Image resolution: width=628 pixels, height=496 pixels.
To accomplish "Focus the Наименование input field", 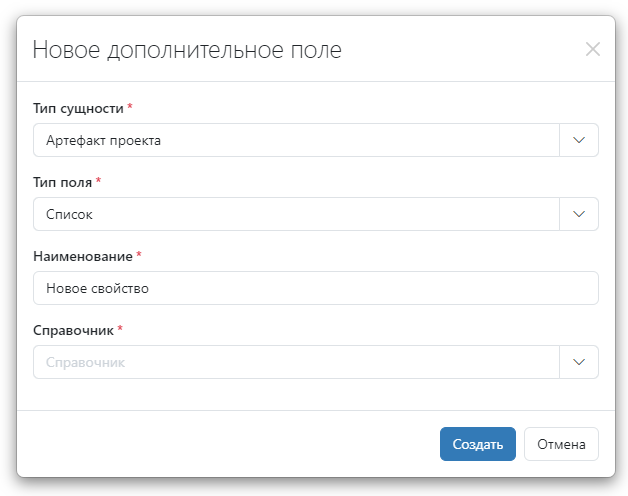I will tap(316, 288).
